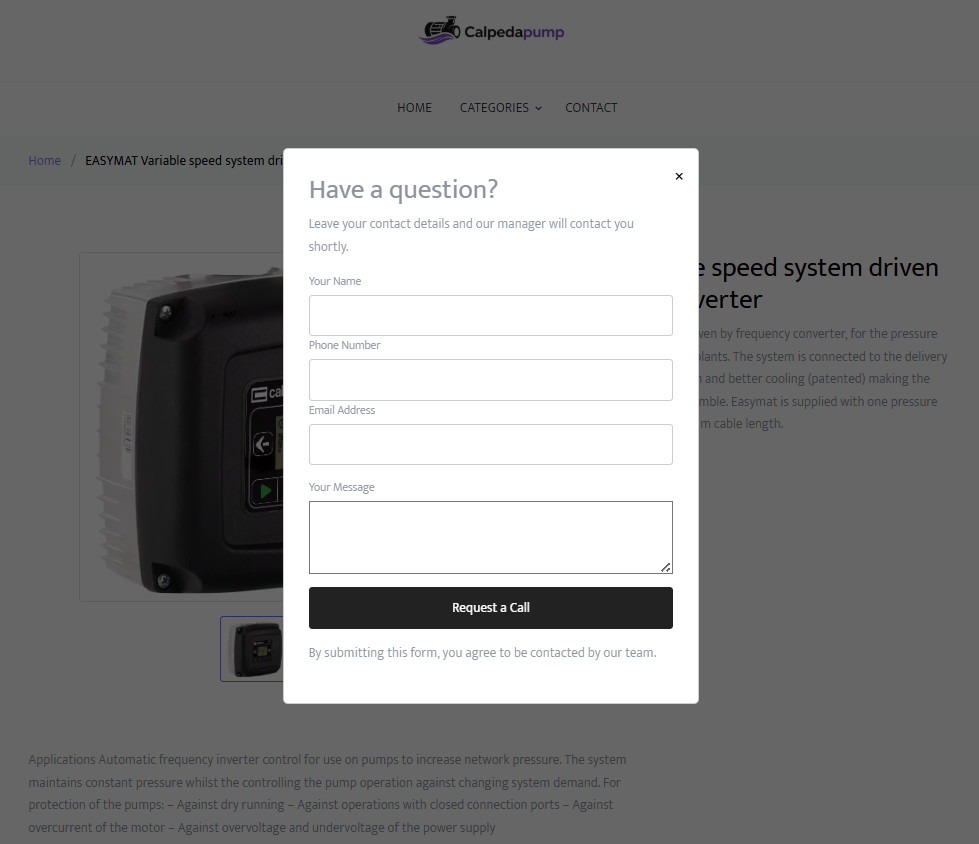Screen dimensions: 979x844
Task: Focus the Email Address input field
Action: point(490,444)
